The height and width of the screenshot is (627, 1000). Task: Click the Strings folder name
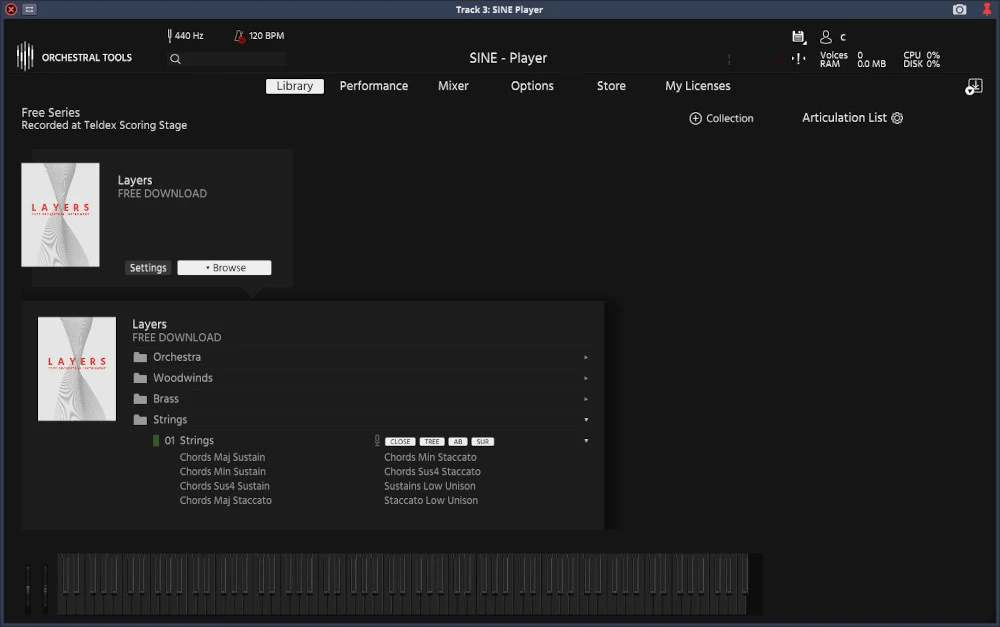(x=170, y=420)
